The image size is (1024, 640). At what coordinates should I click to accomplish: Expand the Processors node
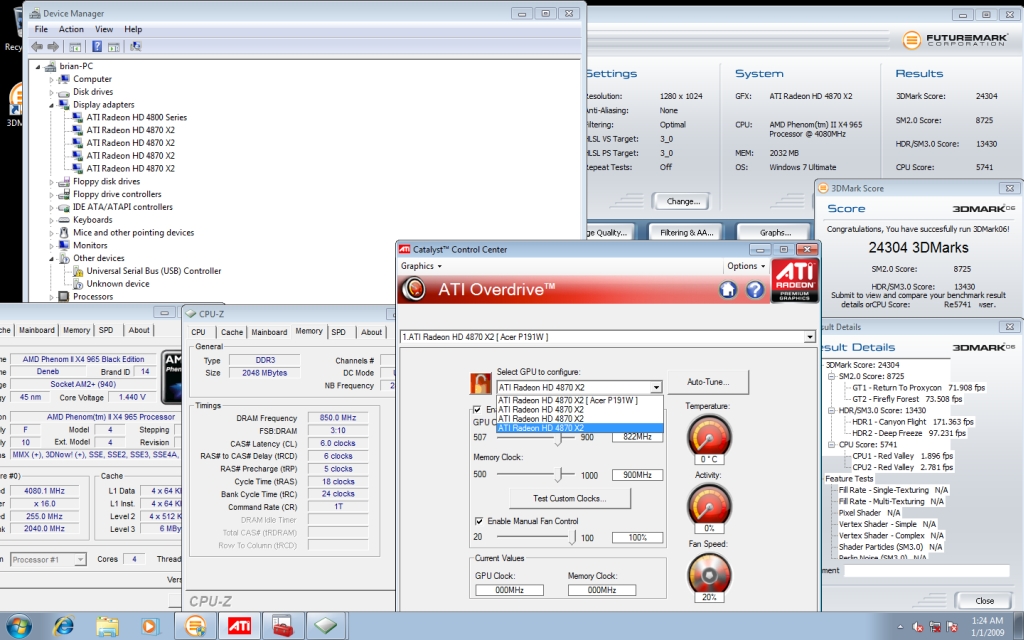(52, 296)
